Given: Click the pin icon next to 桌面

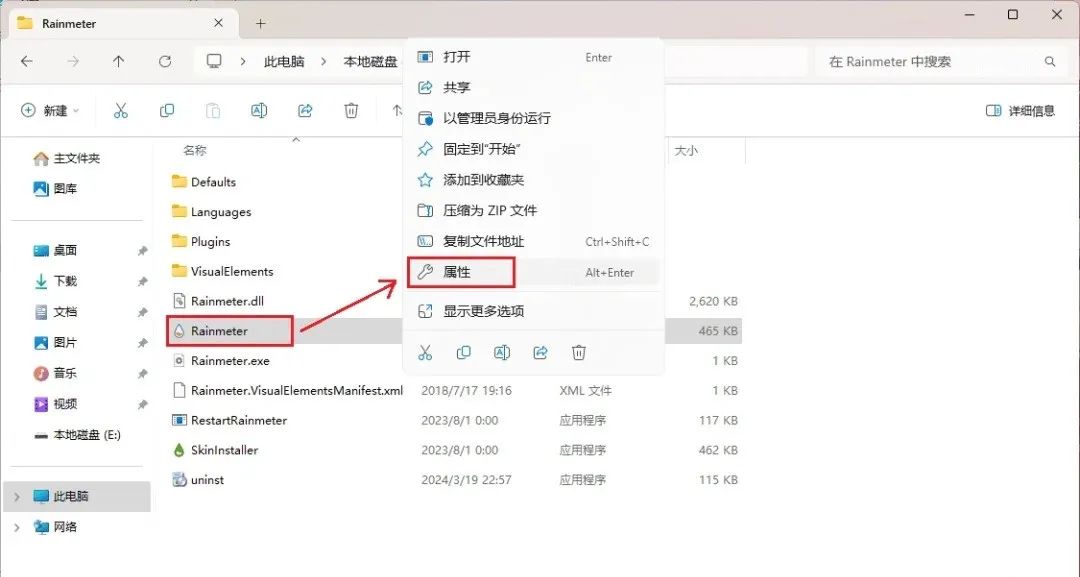Looking at the screenshot, I should click(x=143, y=251).
